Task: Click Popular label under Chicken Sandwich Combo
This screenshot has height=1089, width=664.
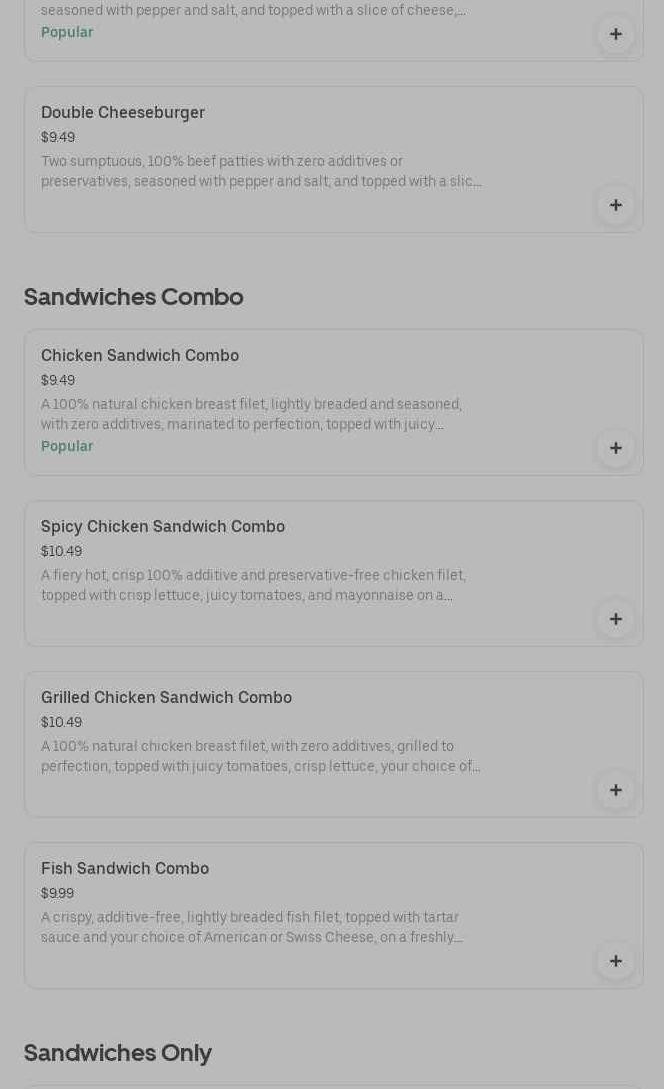Action: (67, 446)
